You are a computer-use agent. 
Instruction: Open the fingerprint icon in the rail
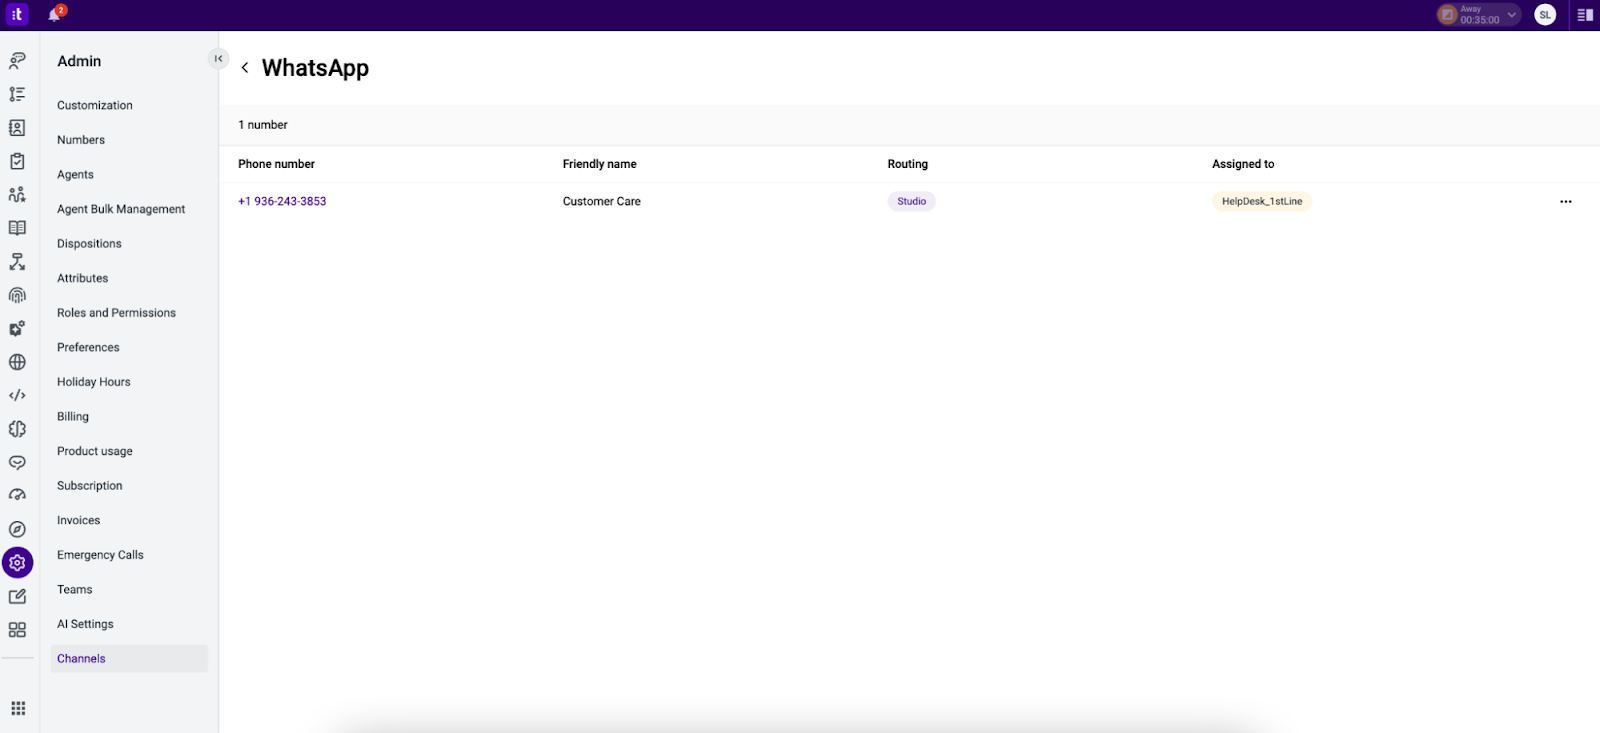pos(17,295)
